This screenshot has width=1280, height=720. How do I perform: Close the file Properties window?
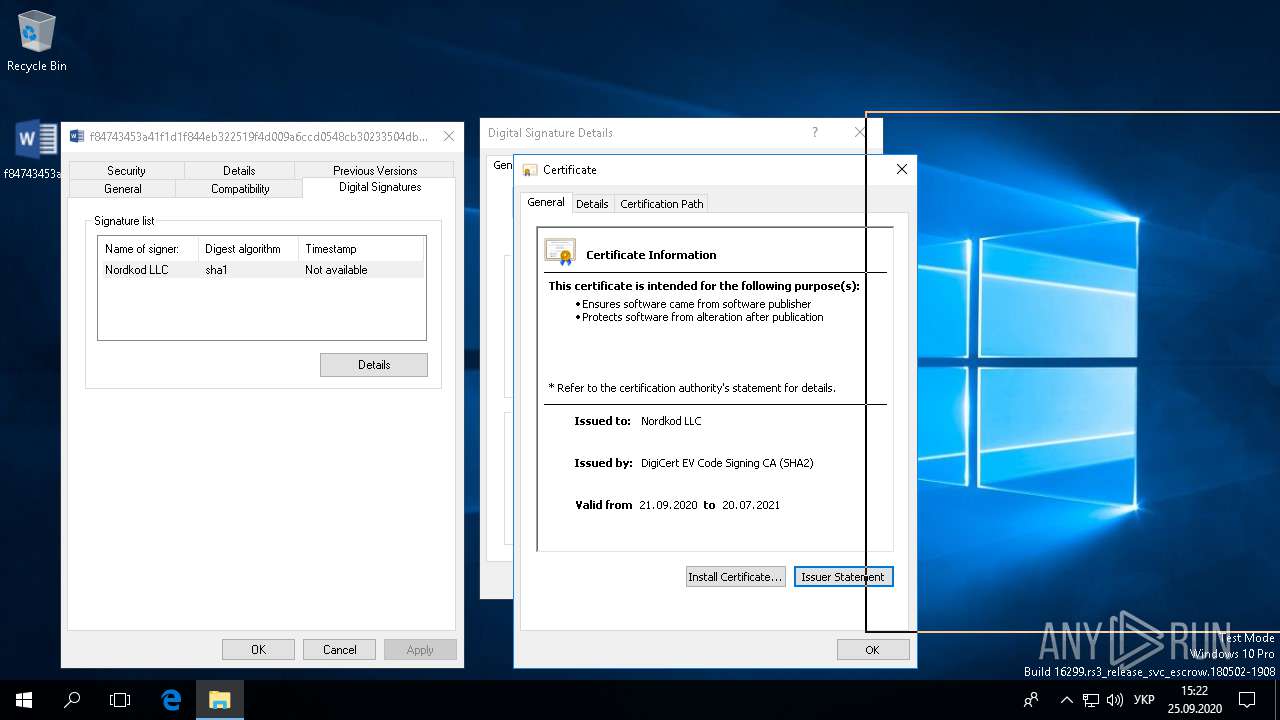(x=448, y=136)
